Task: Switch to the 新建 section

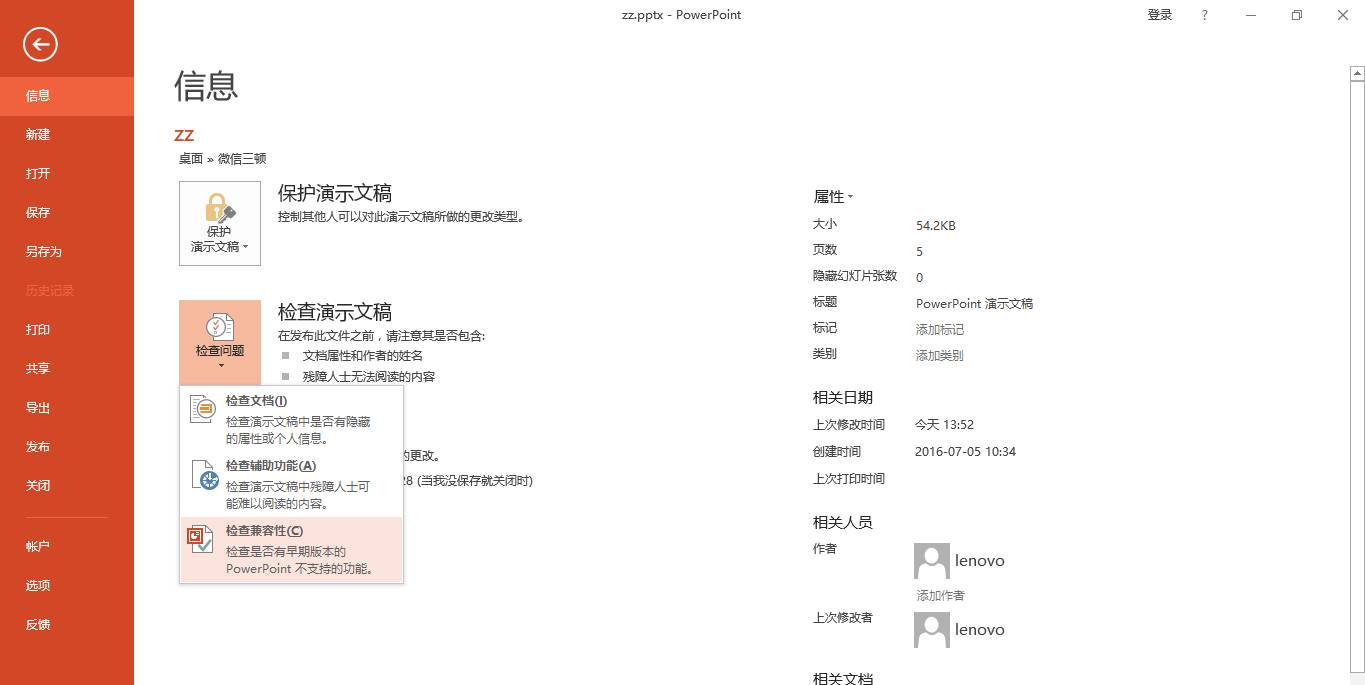Action: click(x=37, y=134)
